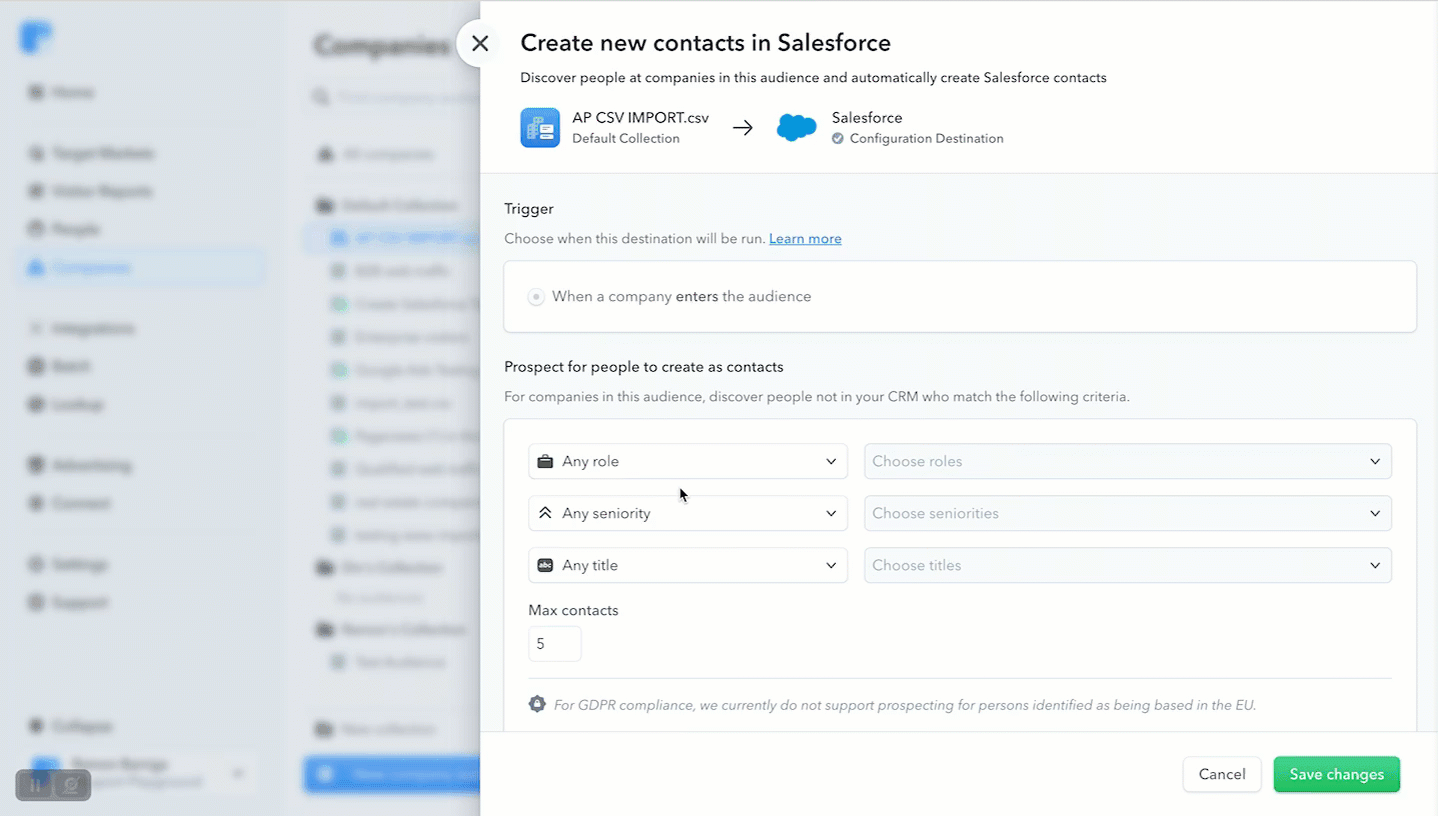The height and width of the screenshot is (816, 1438).
Task: Click the arrow icon between source and Salesforce
Action: tap(742, 128)
